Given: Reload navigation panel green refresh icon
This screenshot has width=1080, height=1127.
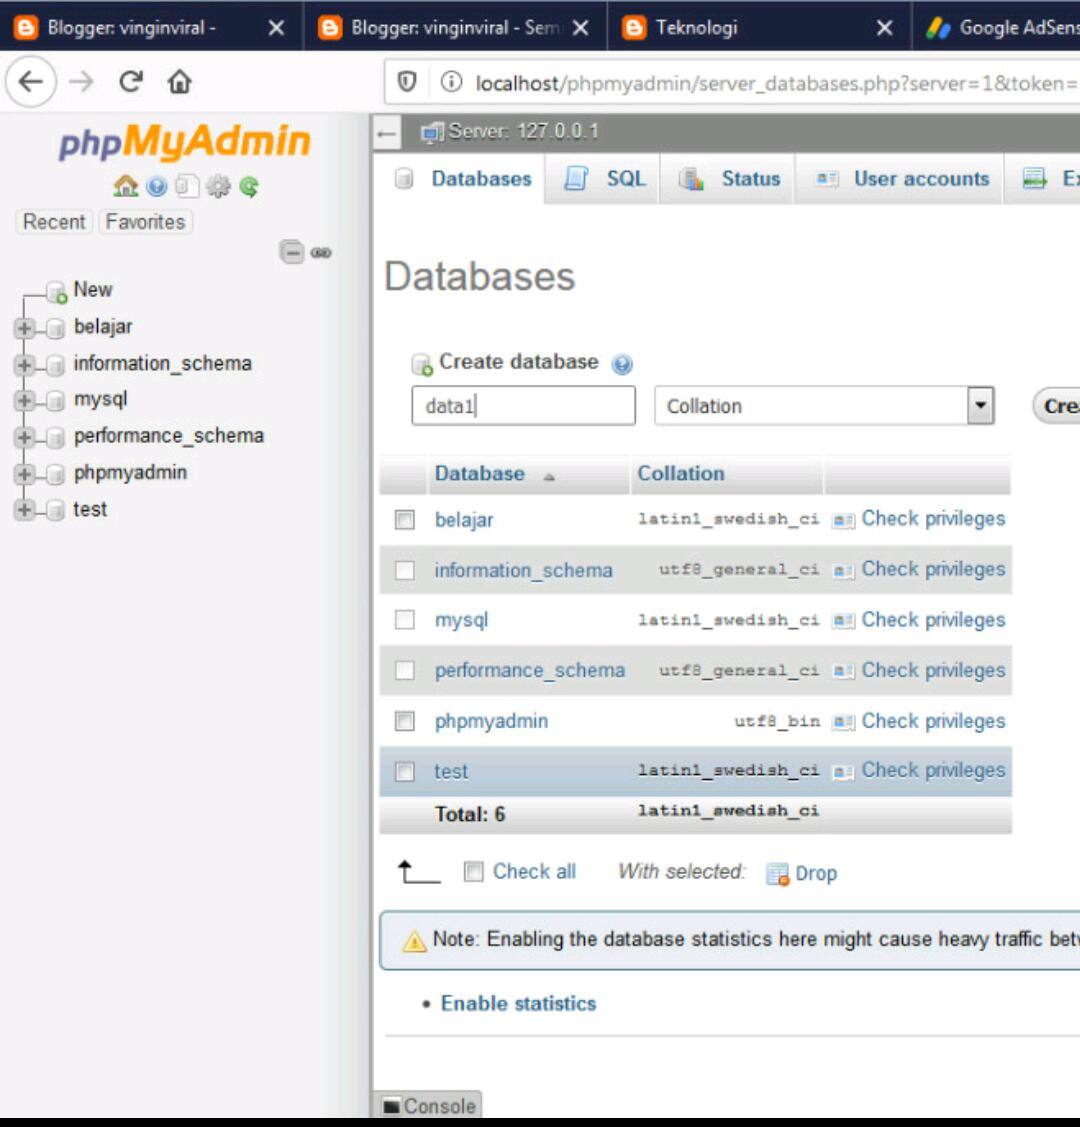Looking at the screenshot, I should click(249, 187).
